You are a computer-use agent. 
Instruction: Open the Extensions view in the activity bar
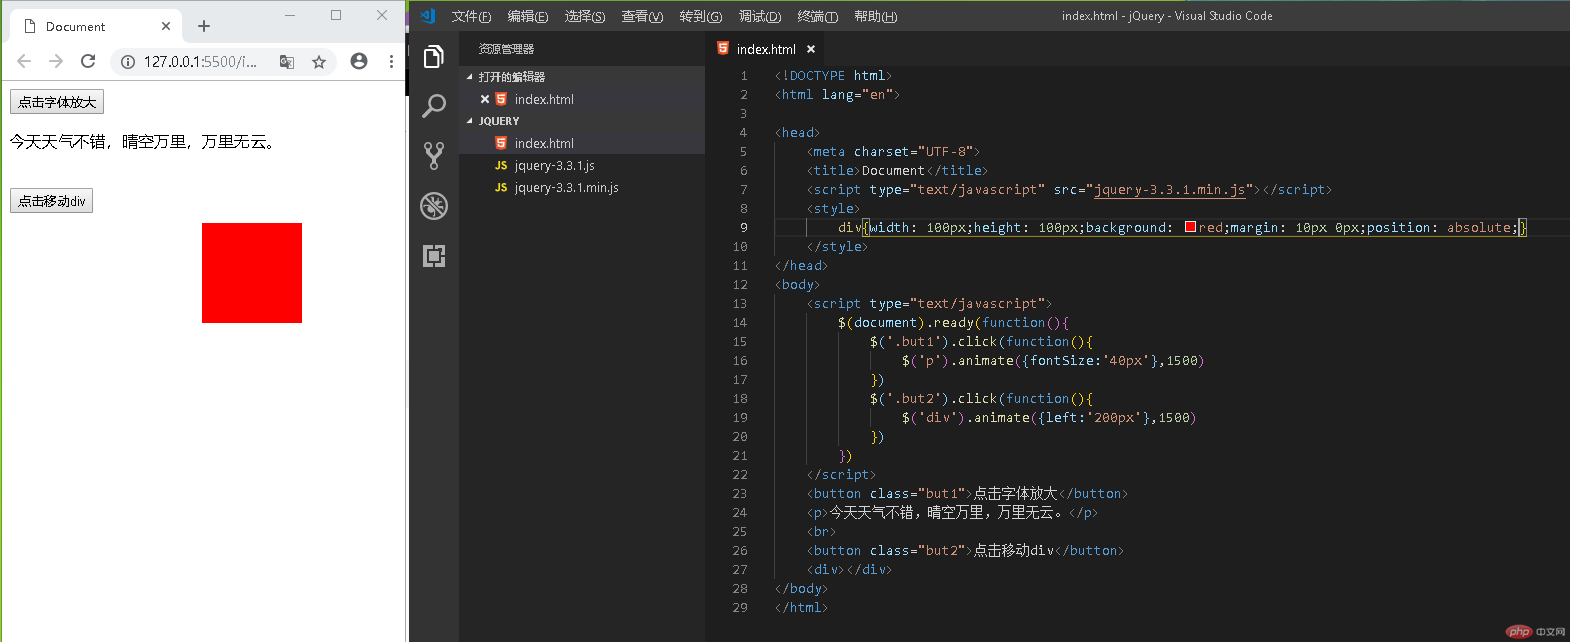[434, 255]
